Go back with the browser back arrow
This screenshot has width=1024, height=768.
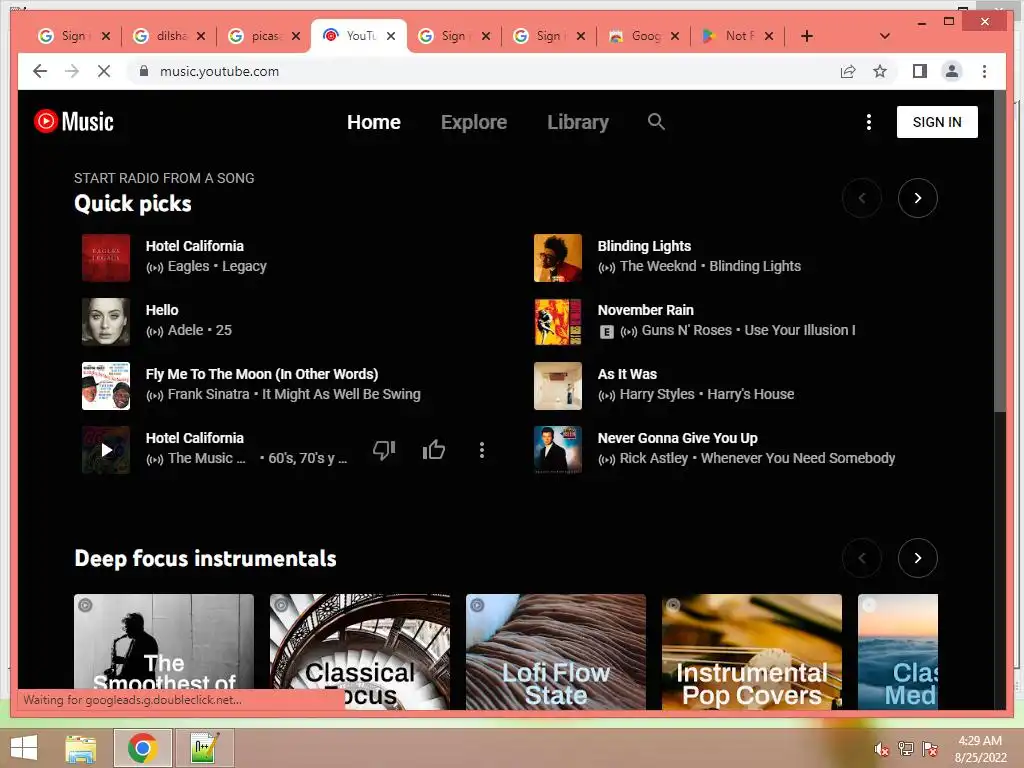[40, 71]
